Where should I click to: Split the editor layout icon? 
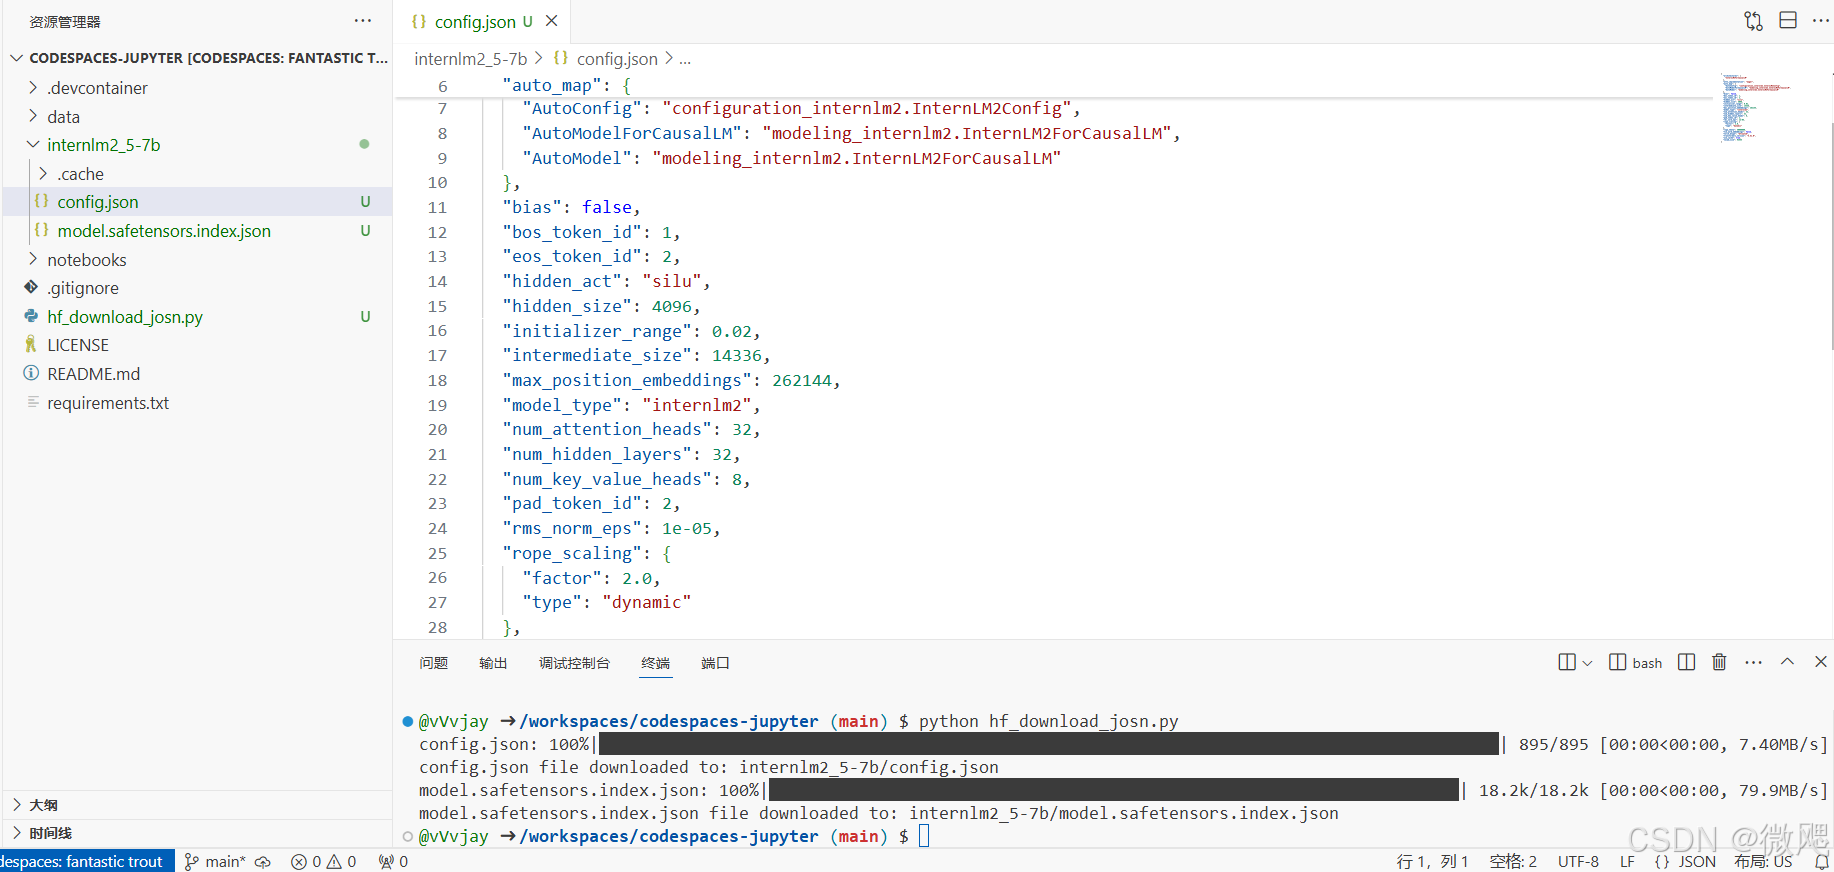click(x=1788, y=21)
